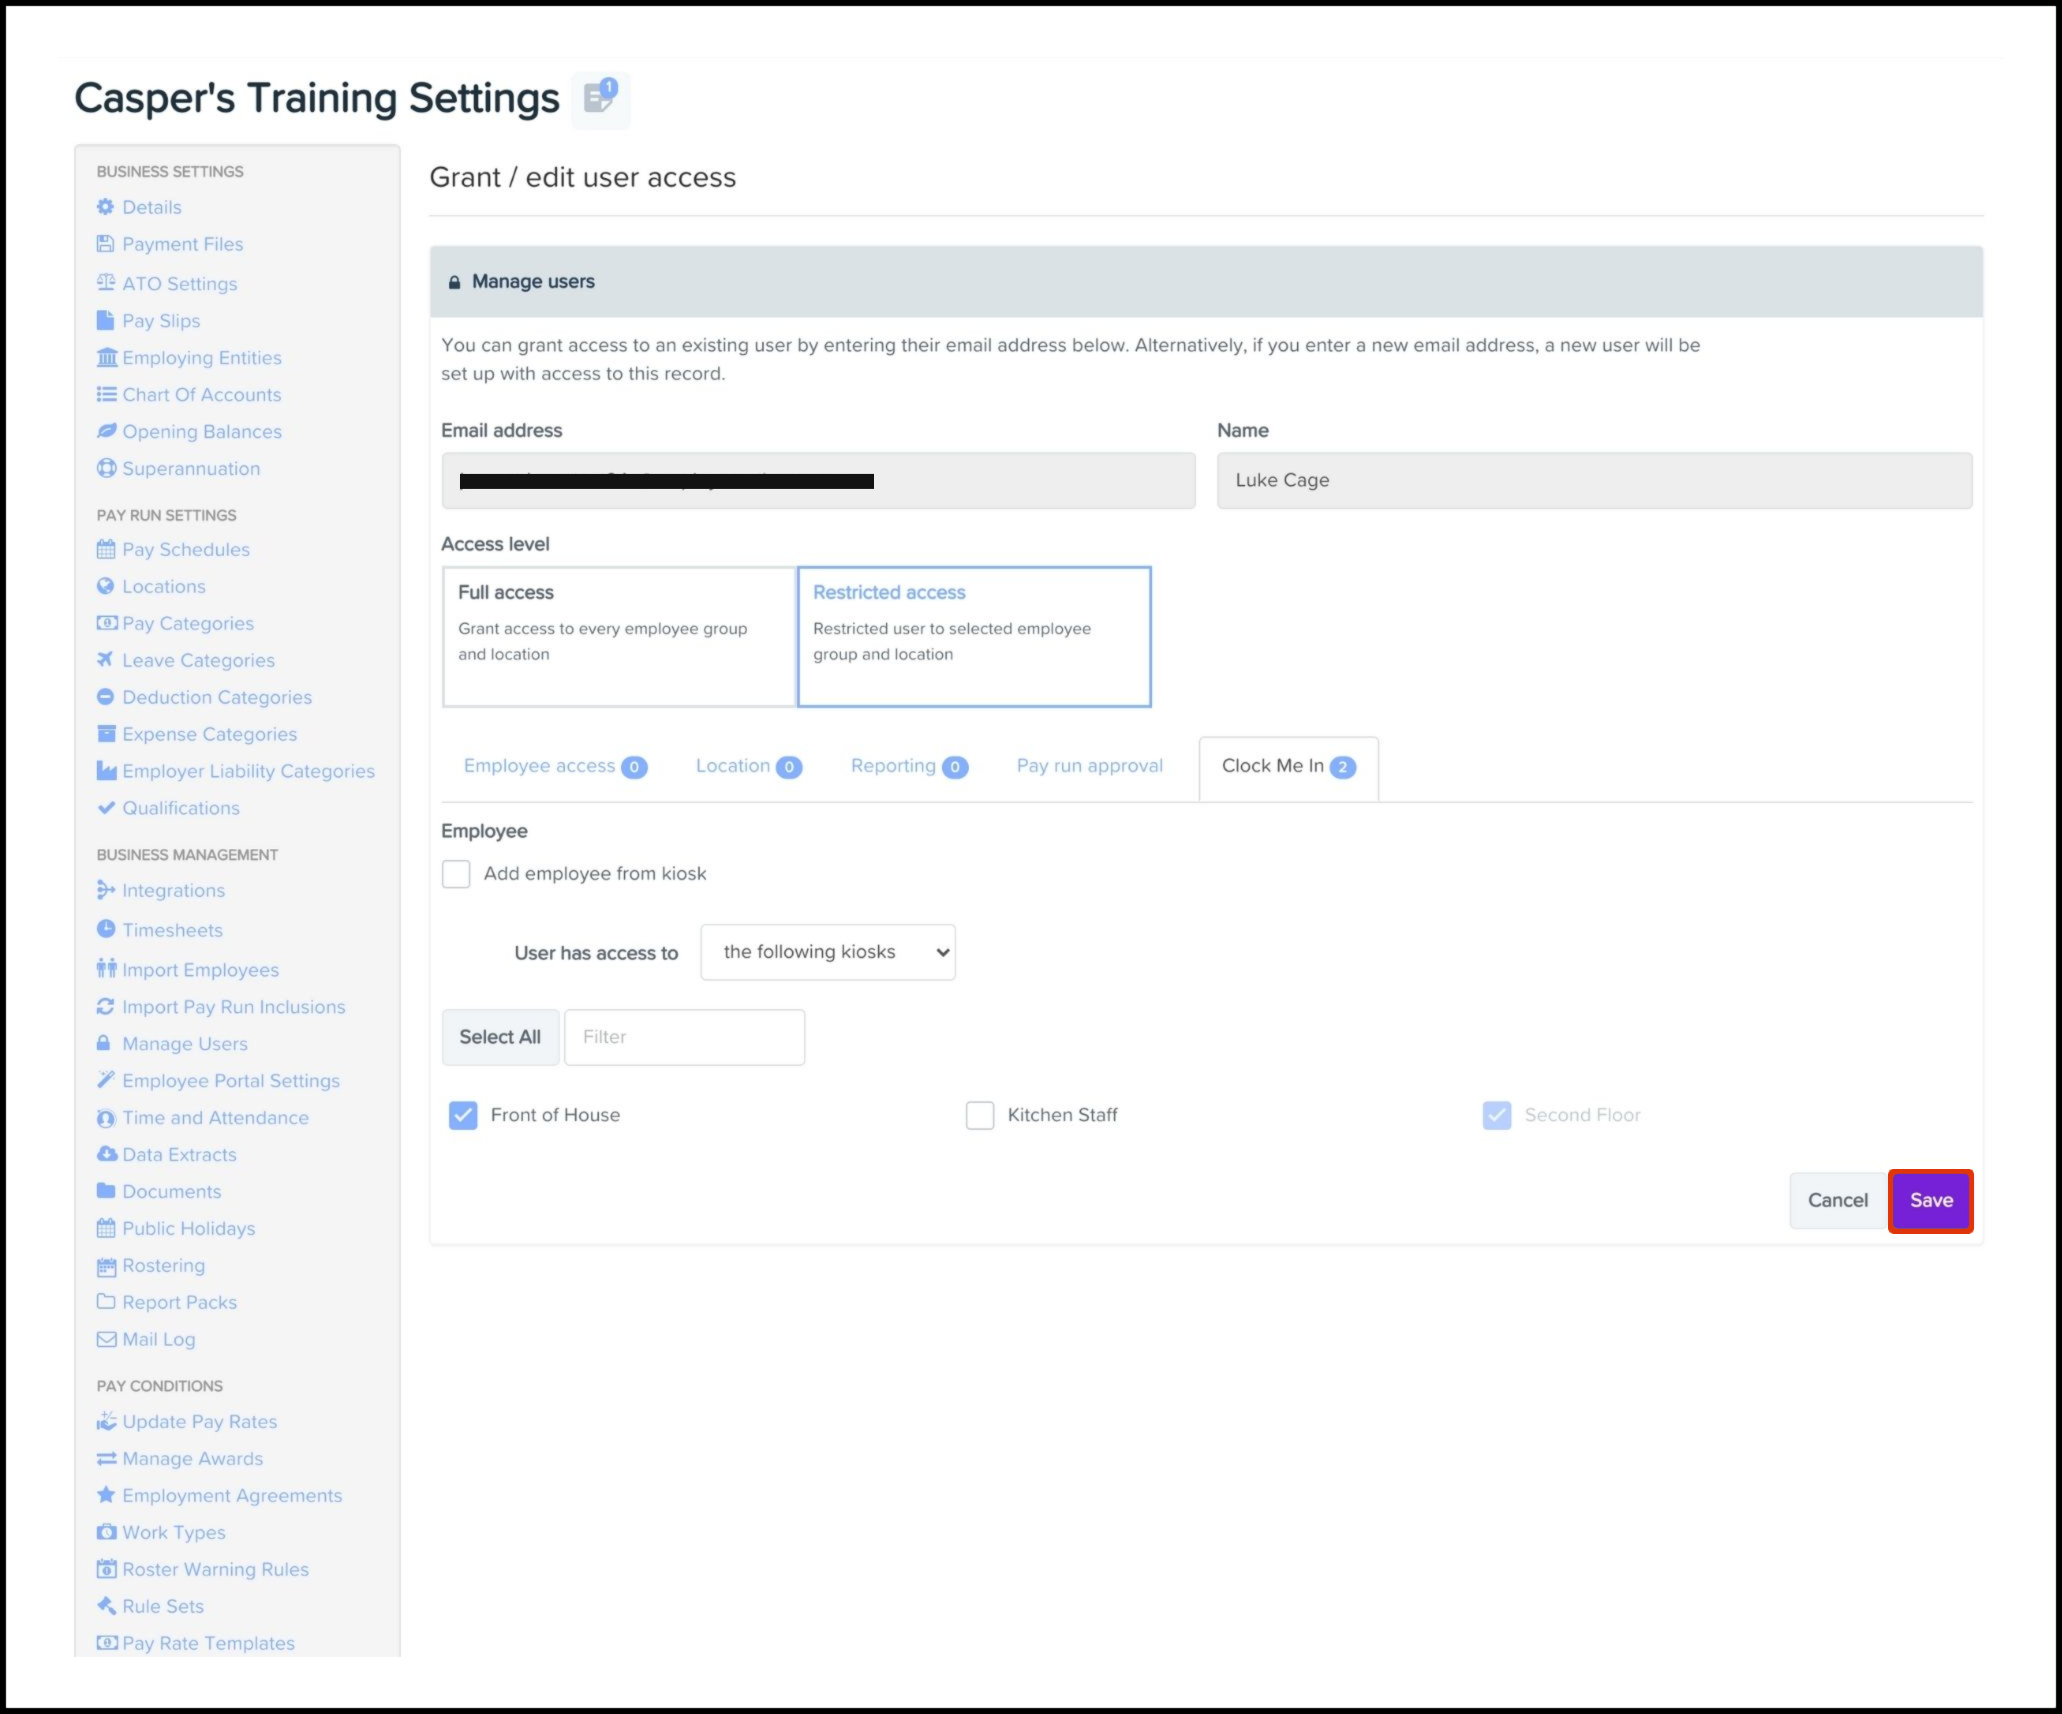Uncheck the Front of House kiosk
This screenshot has width=2062, height=1714.
pyautogui.click(x=463, y=1115)
